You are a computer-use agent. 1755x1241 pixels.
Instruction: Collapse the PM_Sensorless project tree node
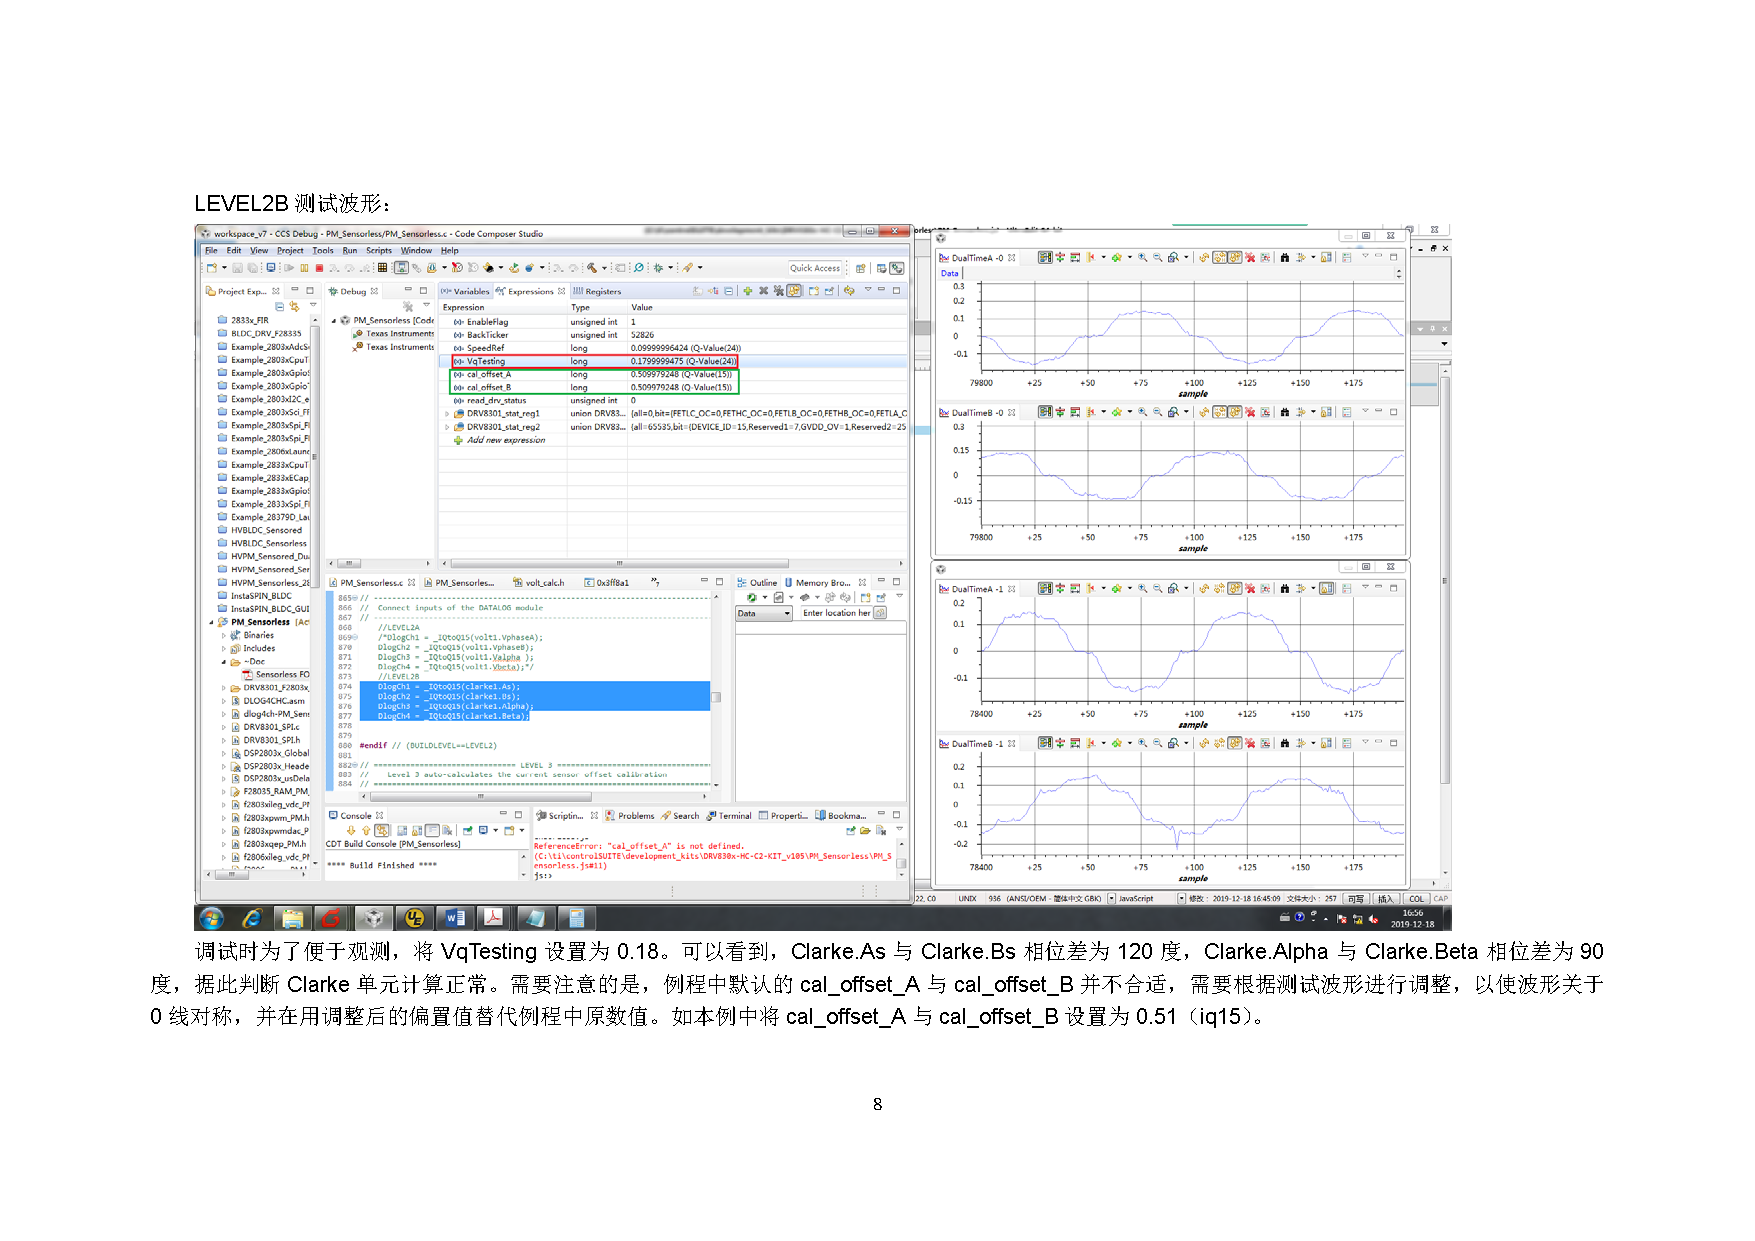(211, 622)
